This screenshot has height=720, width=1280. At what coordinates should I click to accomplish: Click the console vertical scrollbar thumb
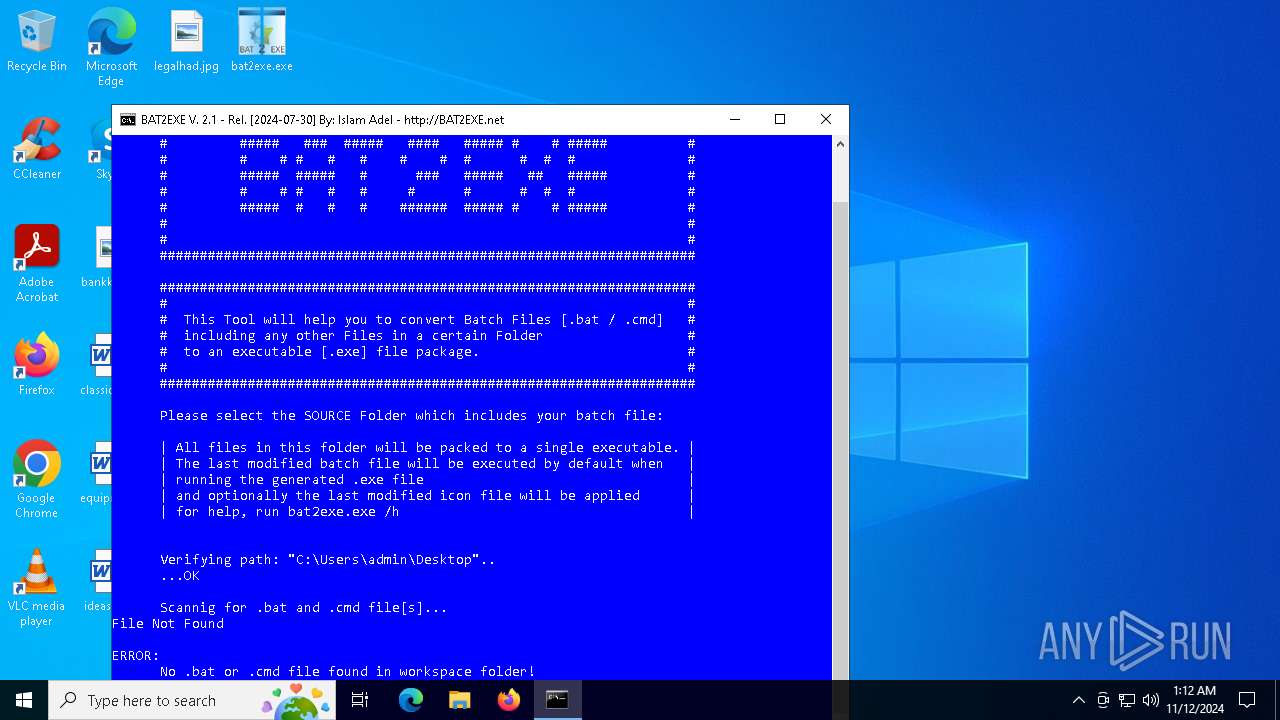[x=840, y=440]
